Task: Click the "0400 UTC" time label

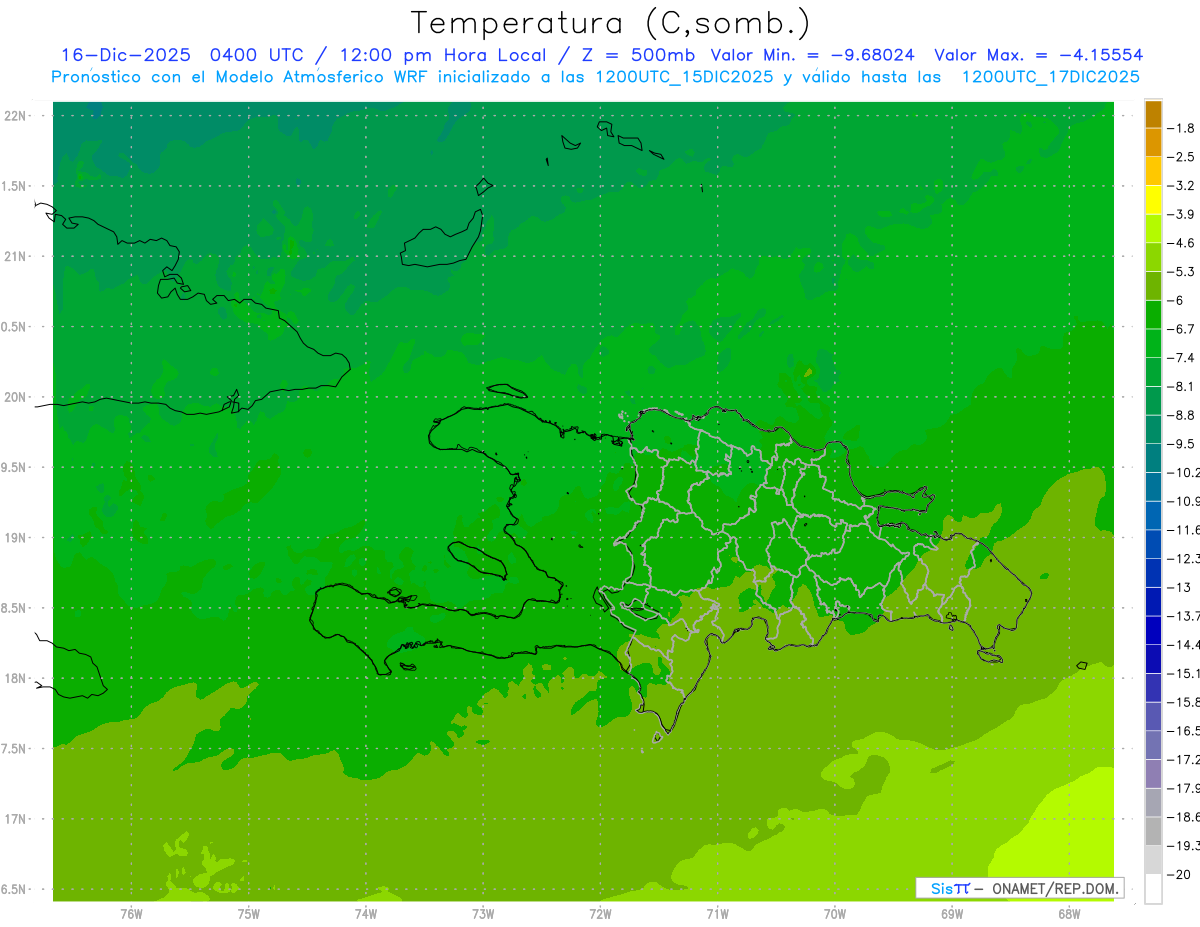Action: (256, 55)
